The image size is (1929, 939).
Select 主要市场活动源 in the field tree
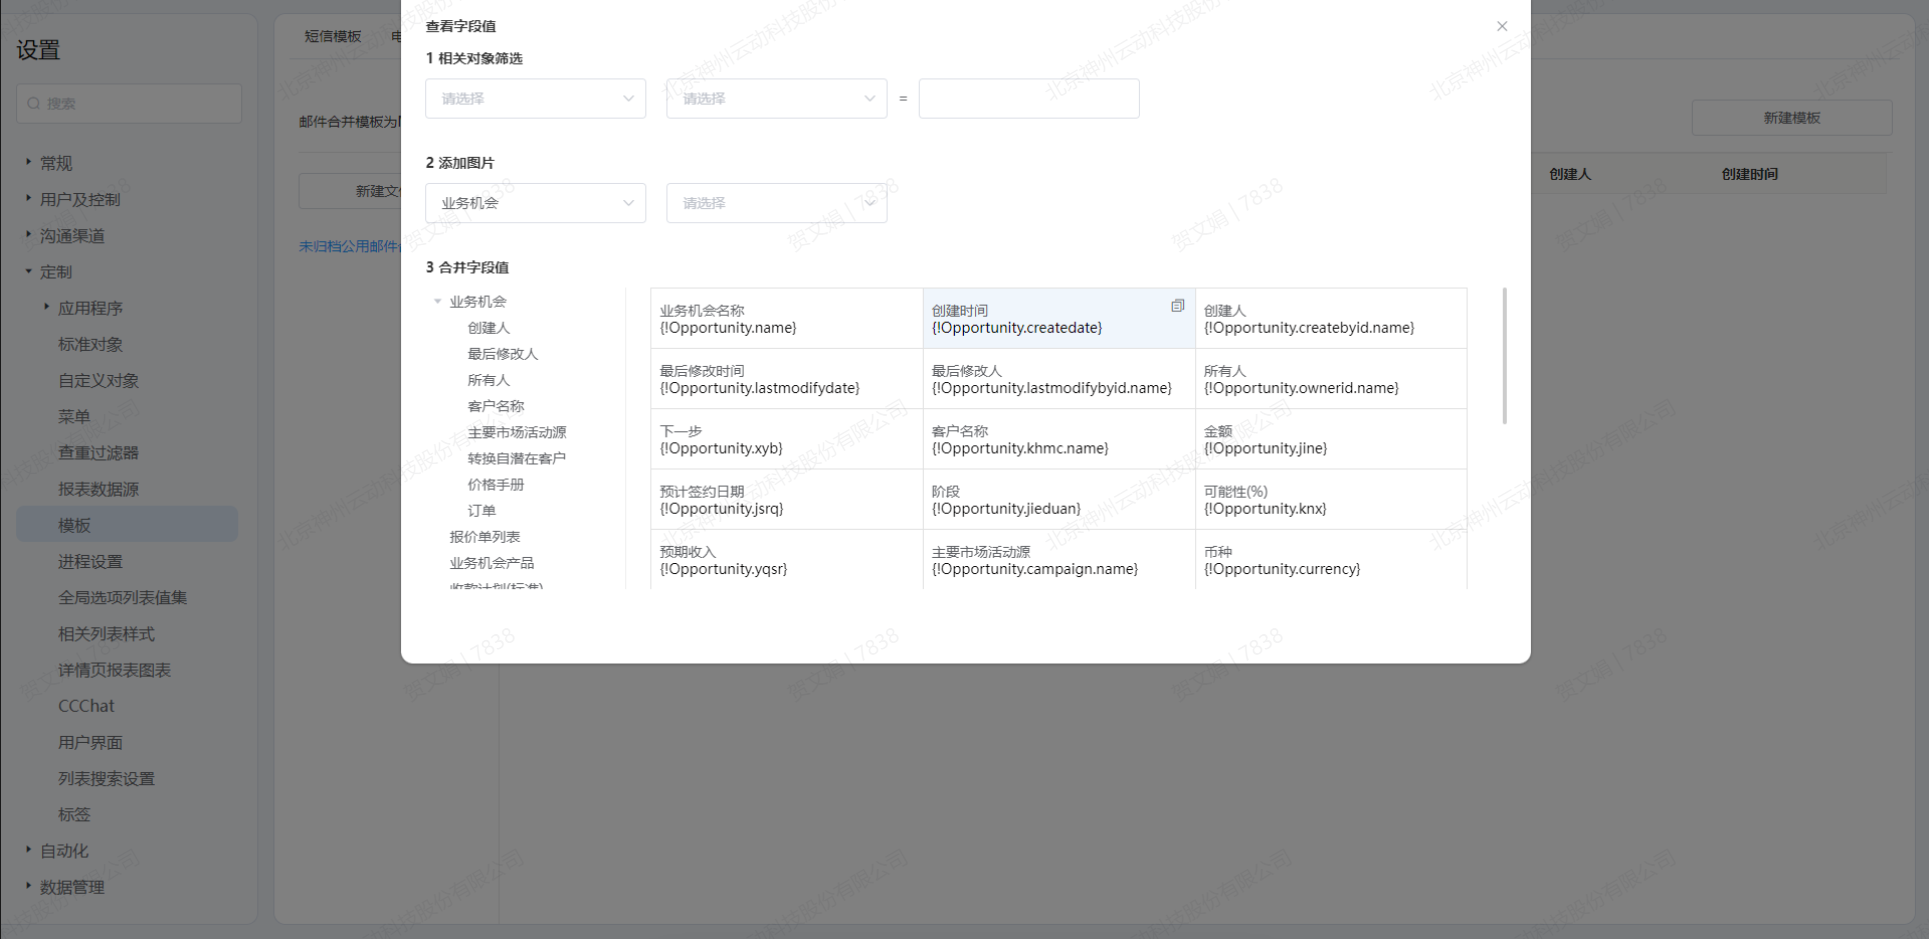pyautogui.click(x=516, y=432)
